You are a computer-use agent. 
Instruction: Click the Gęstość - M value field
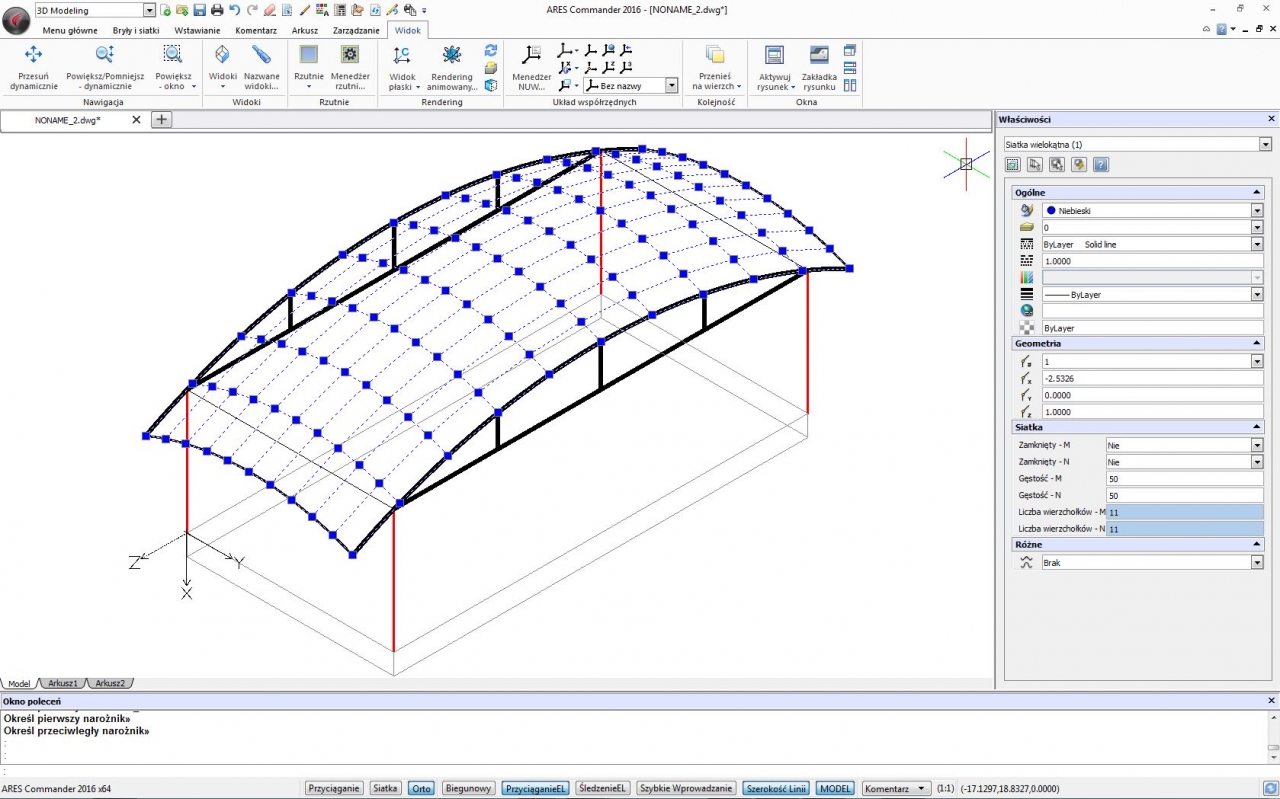1184,479
